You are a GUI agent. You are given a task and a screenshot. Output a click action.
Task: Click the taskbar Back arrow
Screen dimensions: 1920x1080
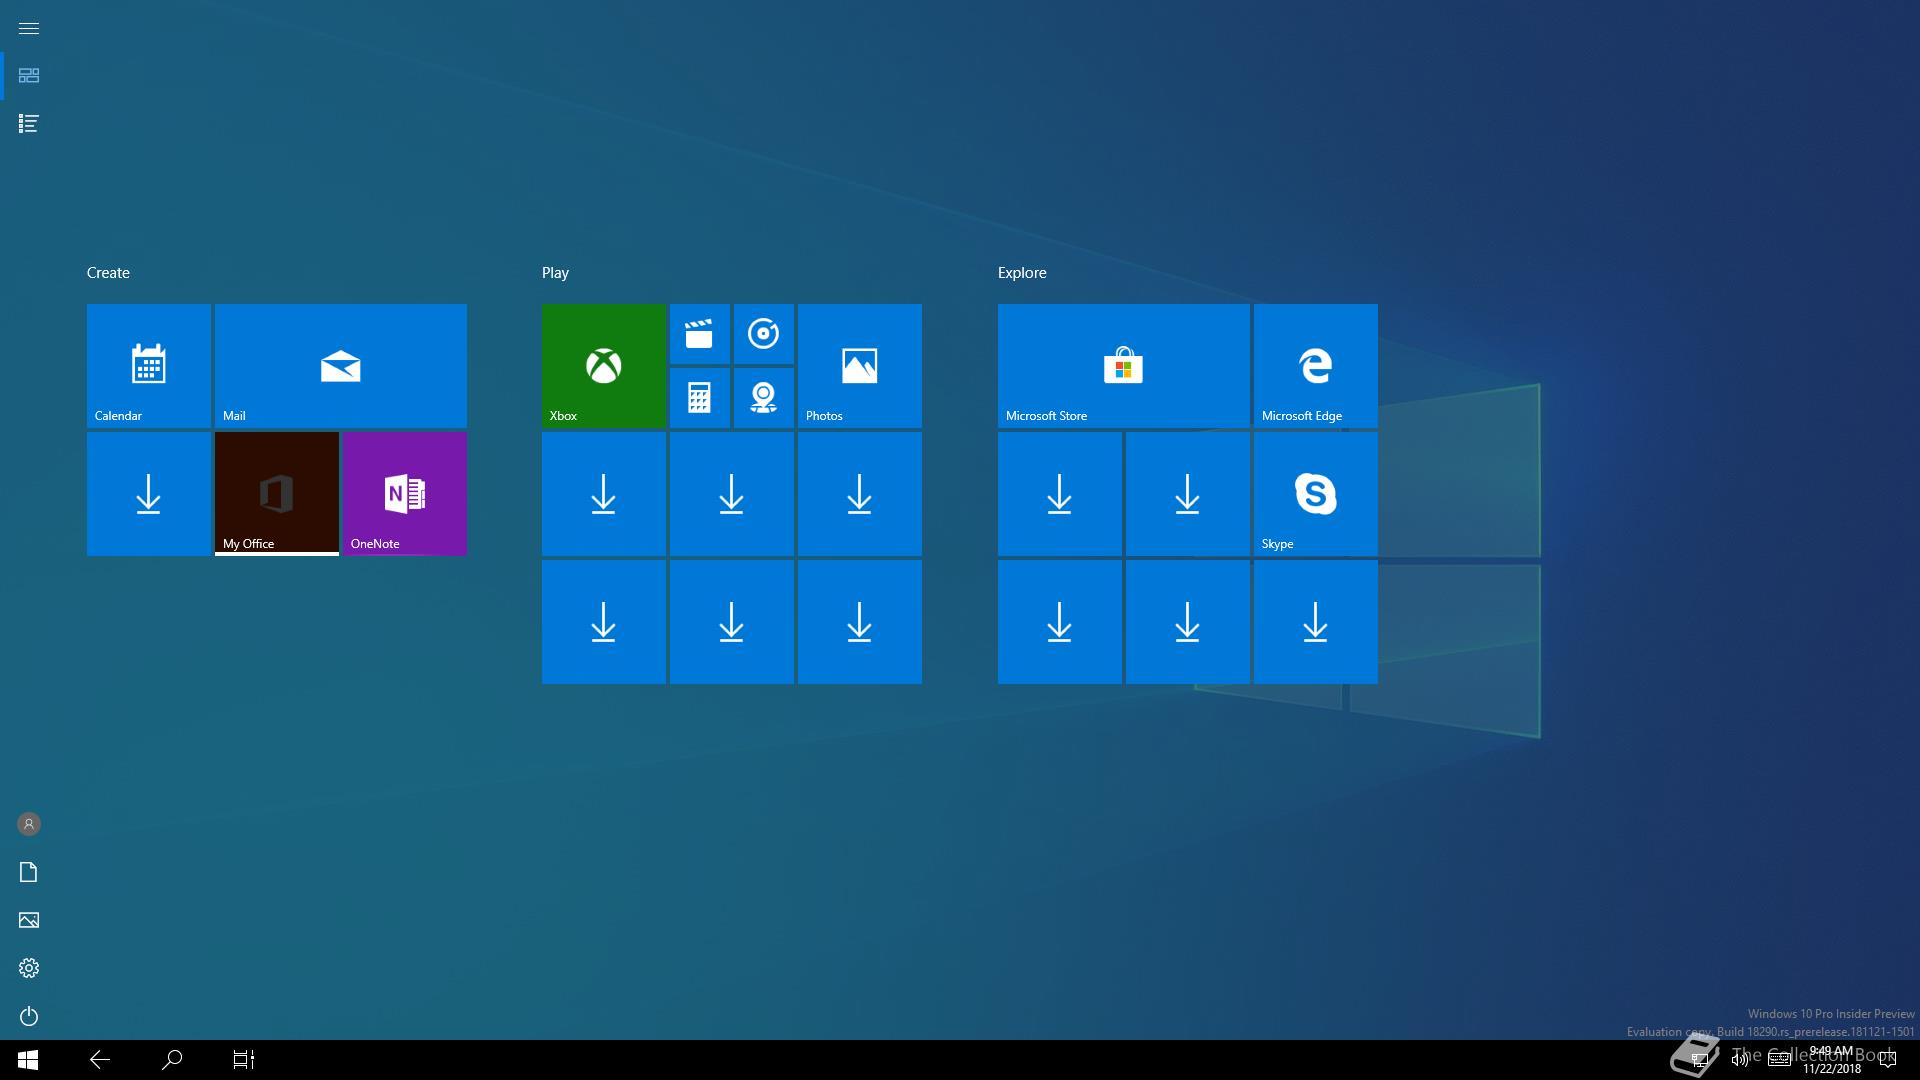pyautogui.click(x=100, y=1060)
